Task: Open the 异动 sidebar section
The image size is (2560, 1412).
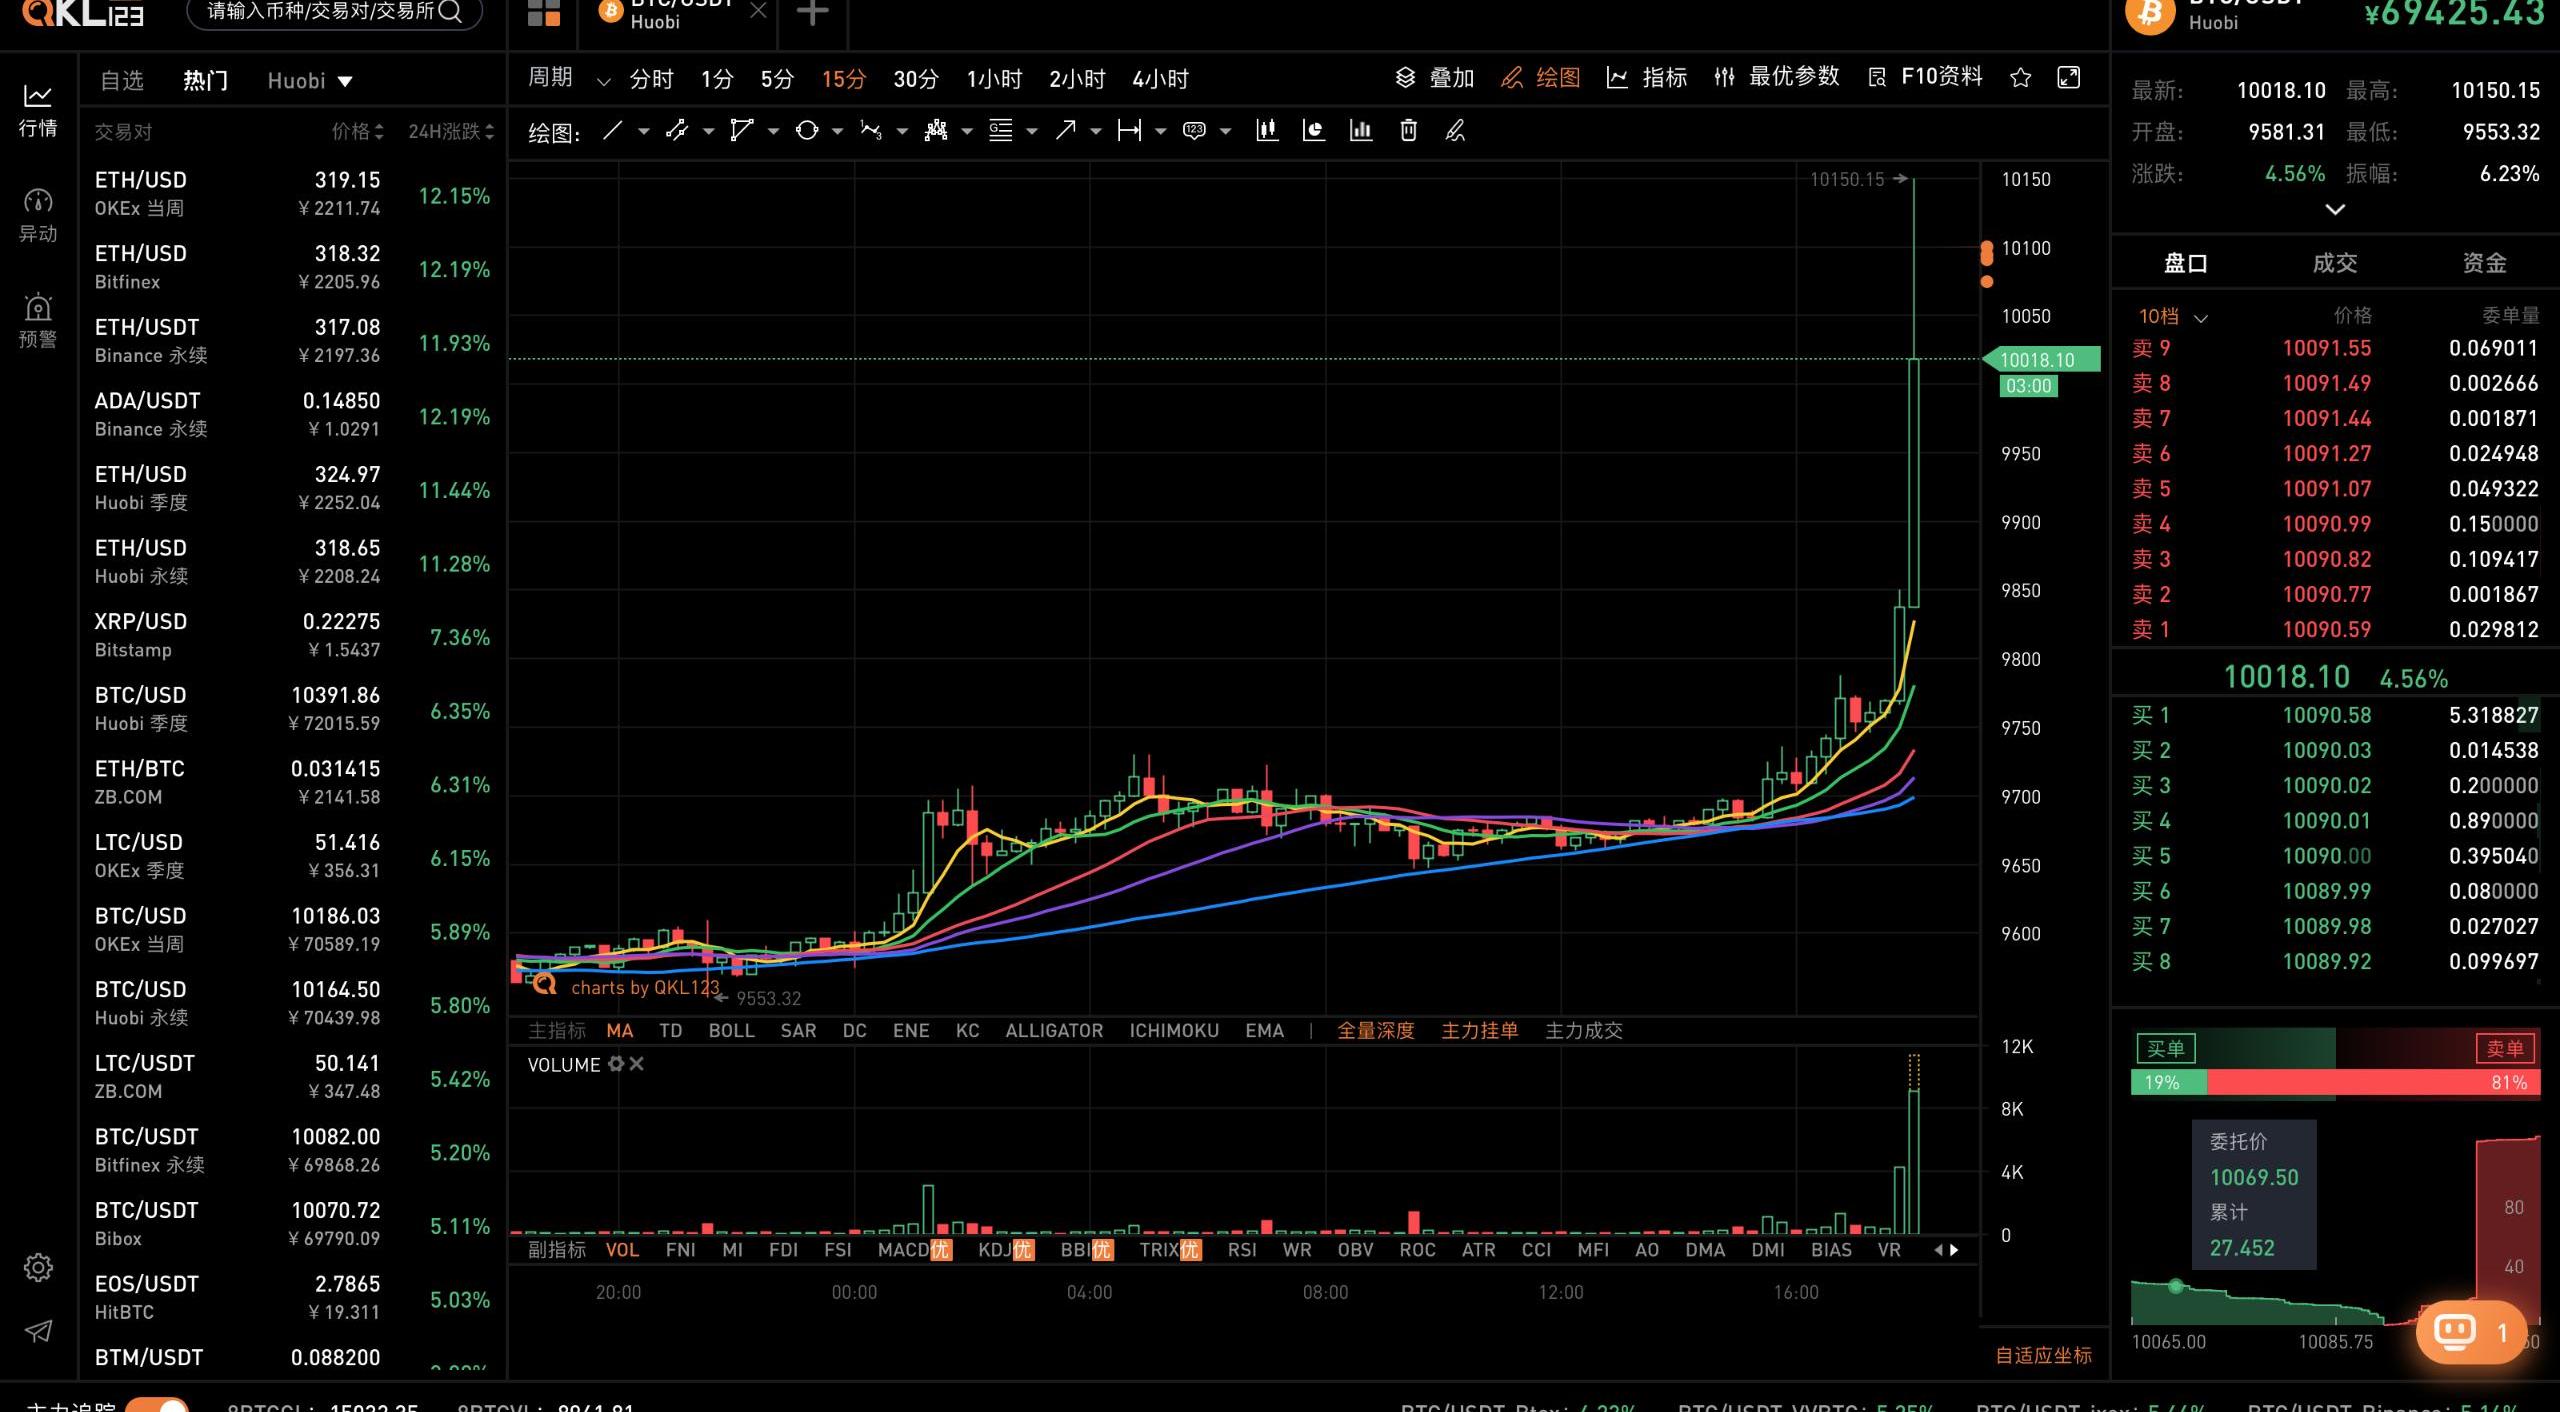Action: click(38, 216)
